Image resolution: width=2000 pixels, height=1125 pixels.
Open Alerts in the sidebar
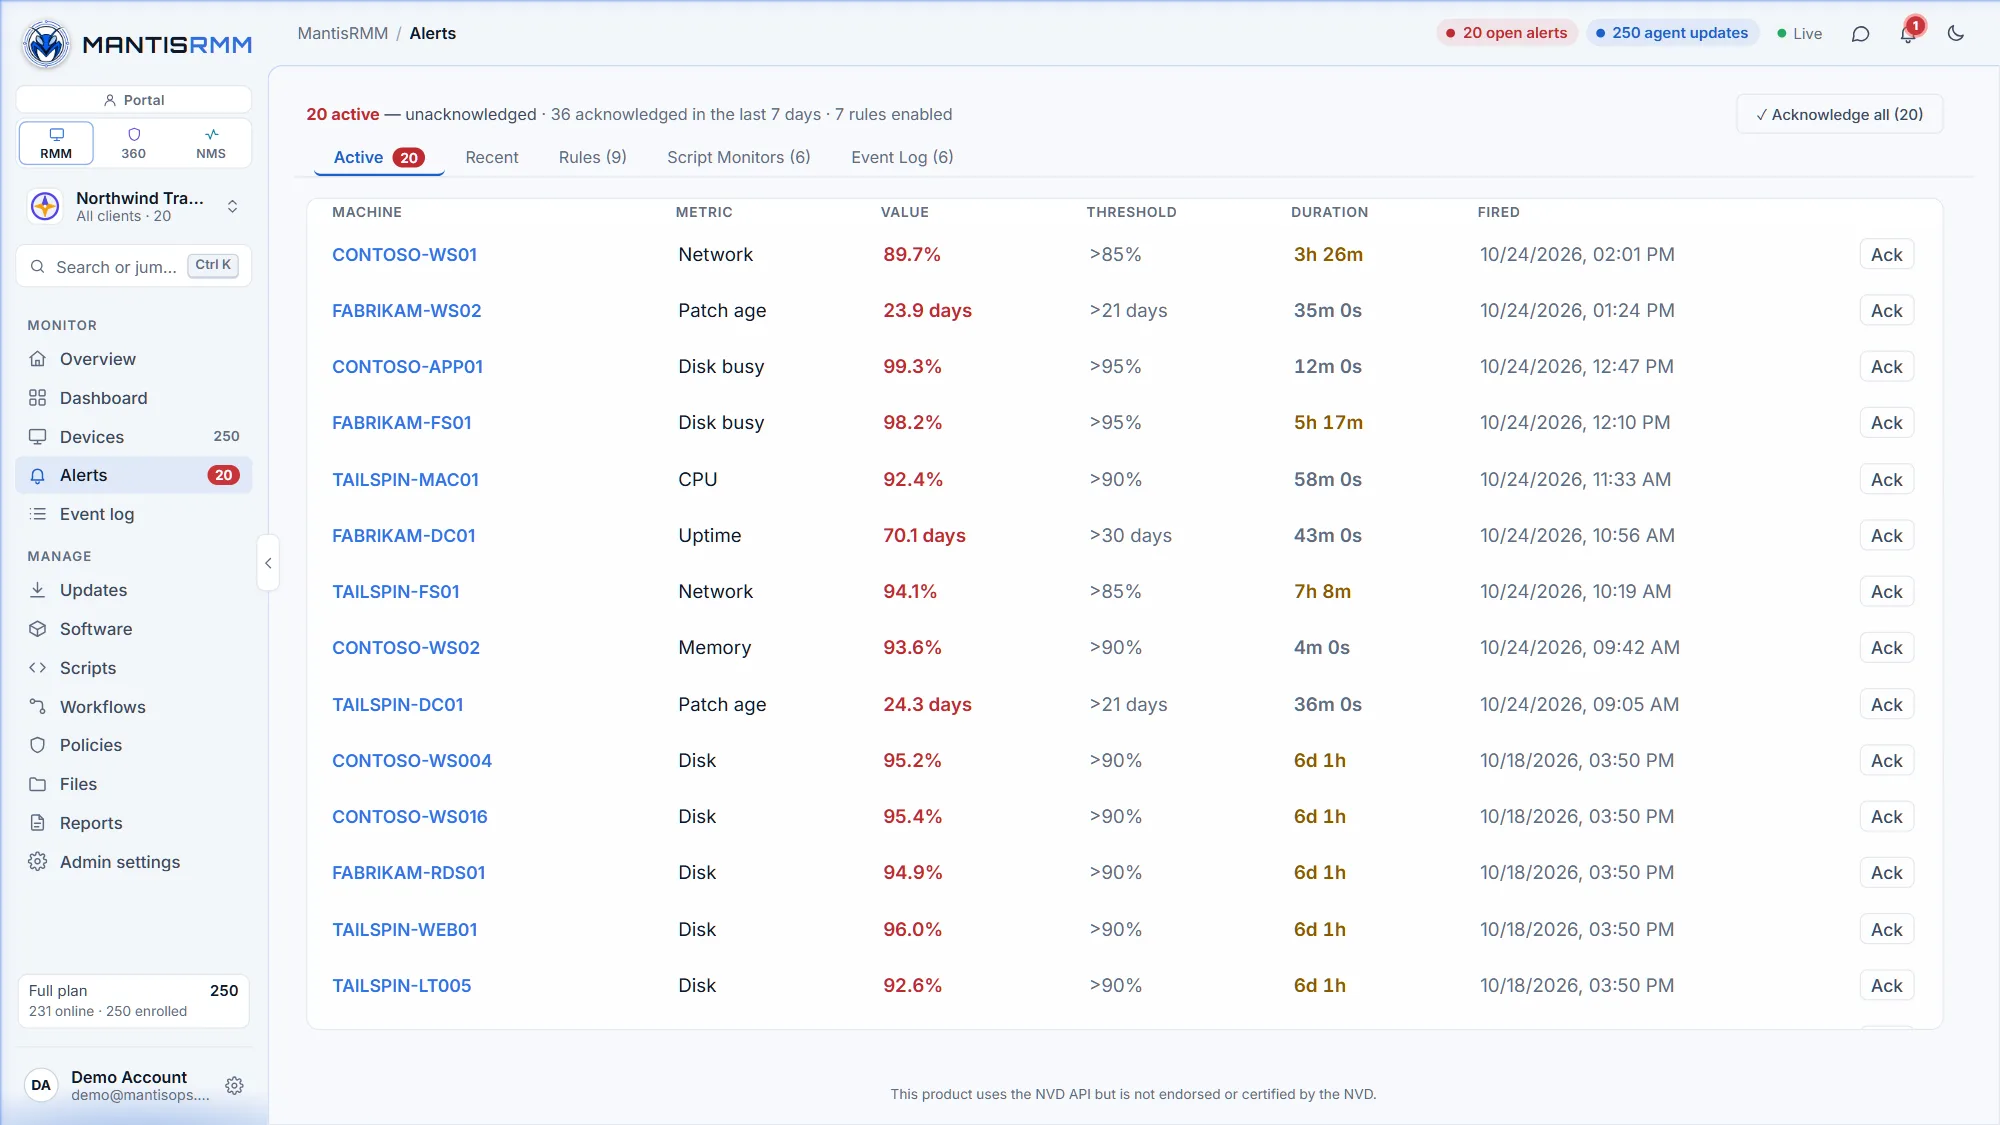tap(134, 475)
